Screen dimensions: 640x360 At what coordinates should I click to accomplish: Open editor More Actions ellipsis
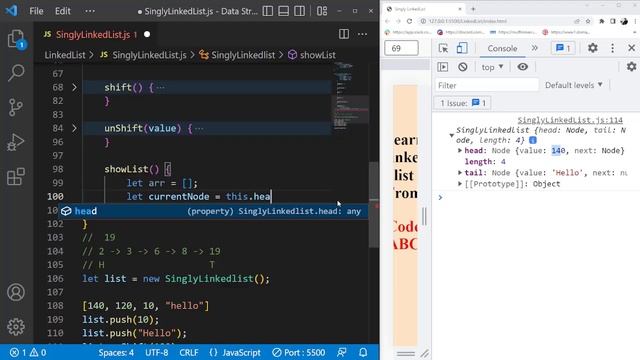pos(362,34)
